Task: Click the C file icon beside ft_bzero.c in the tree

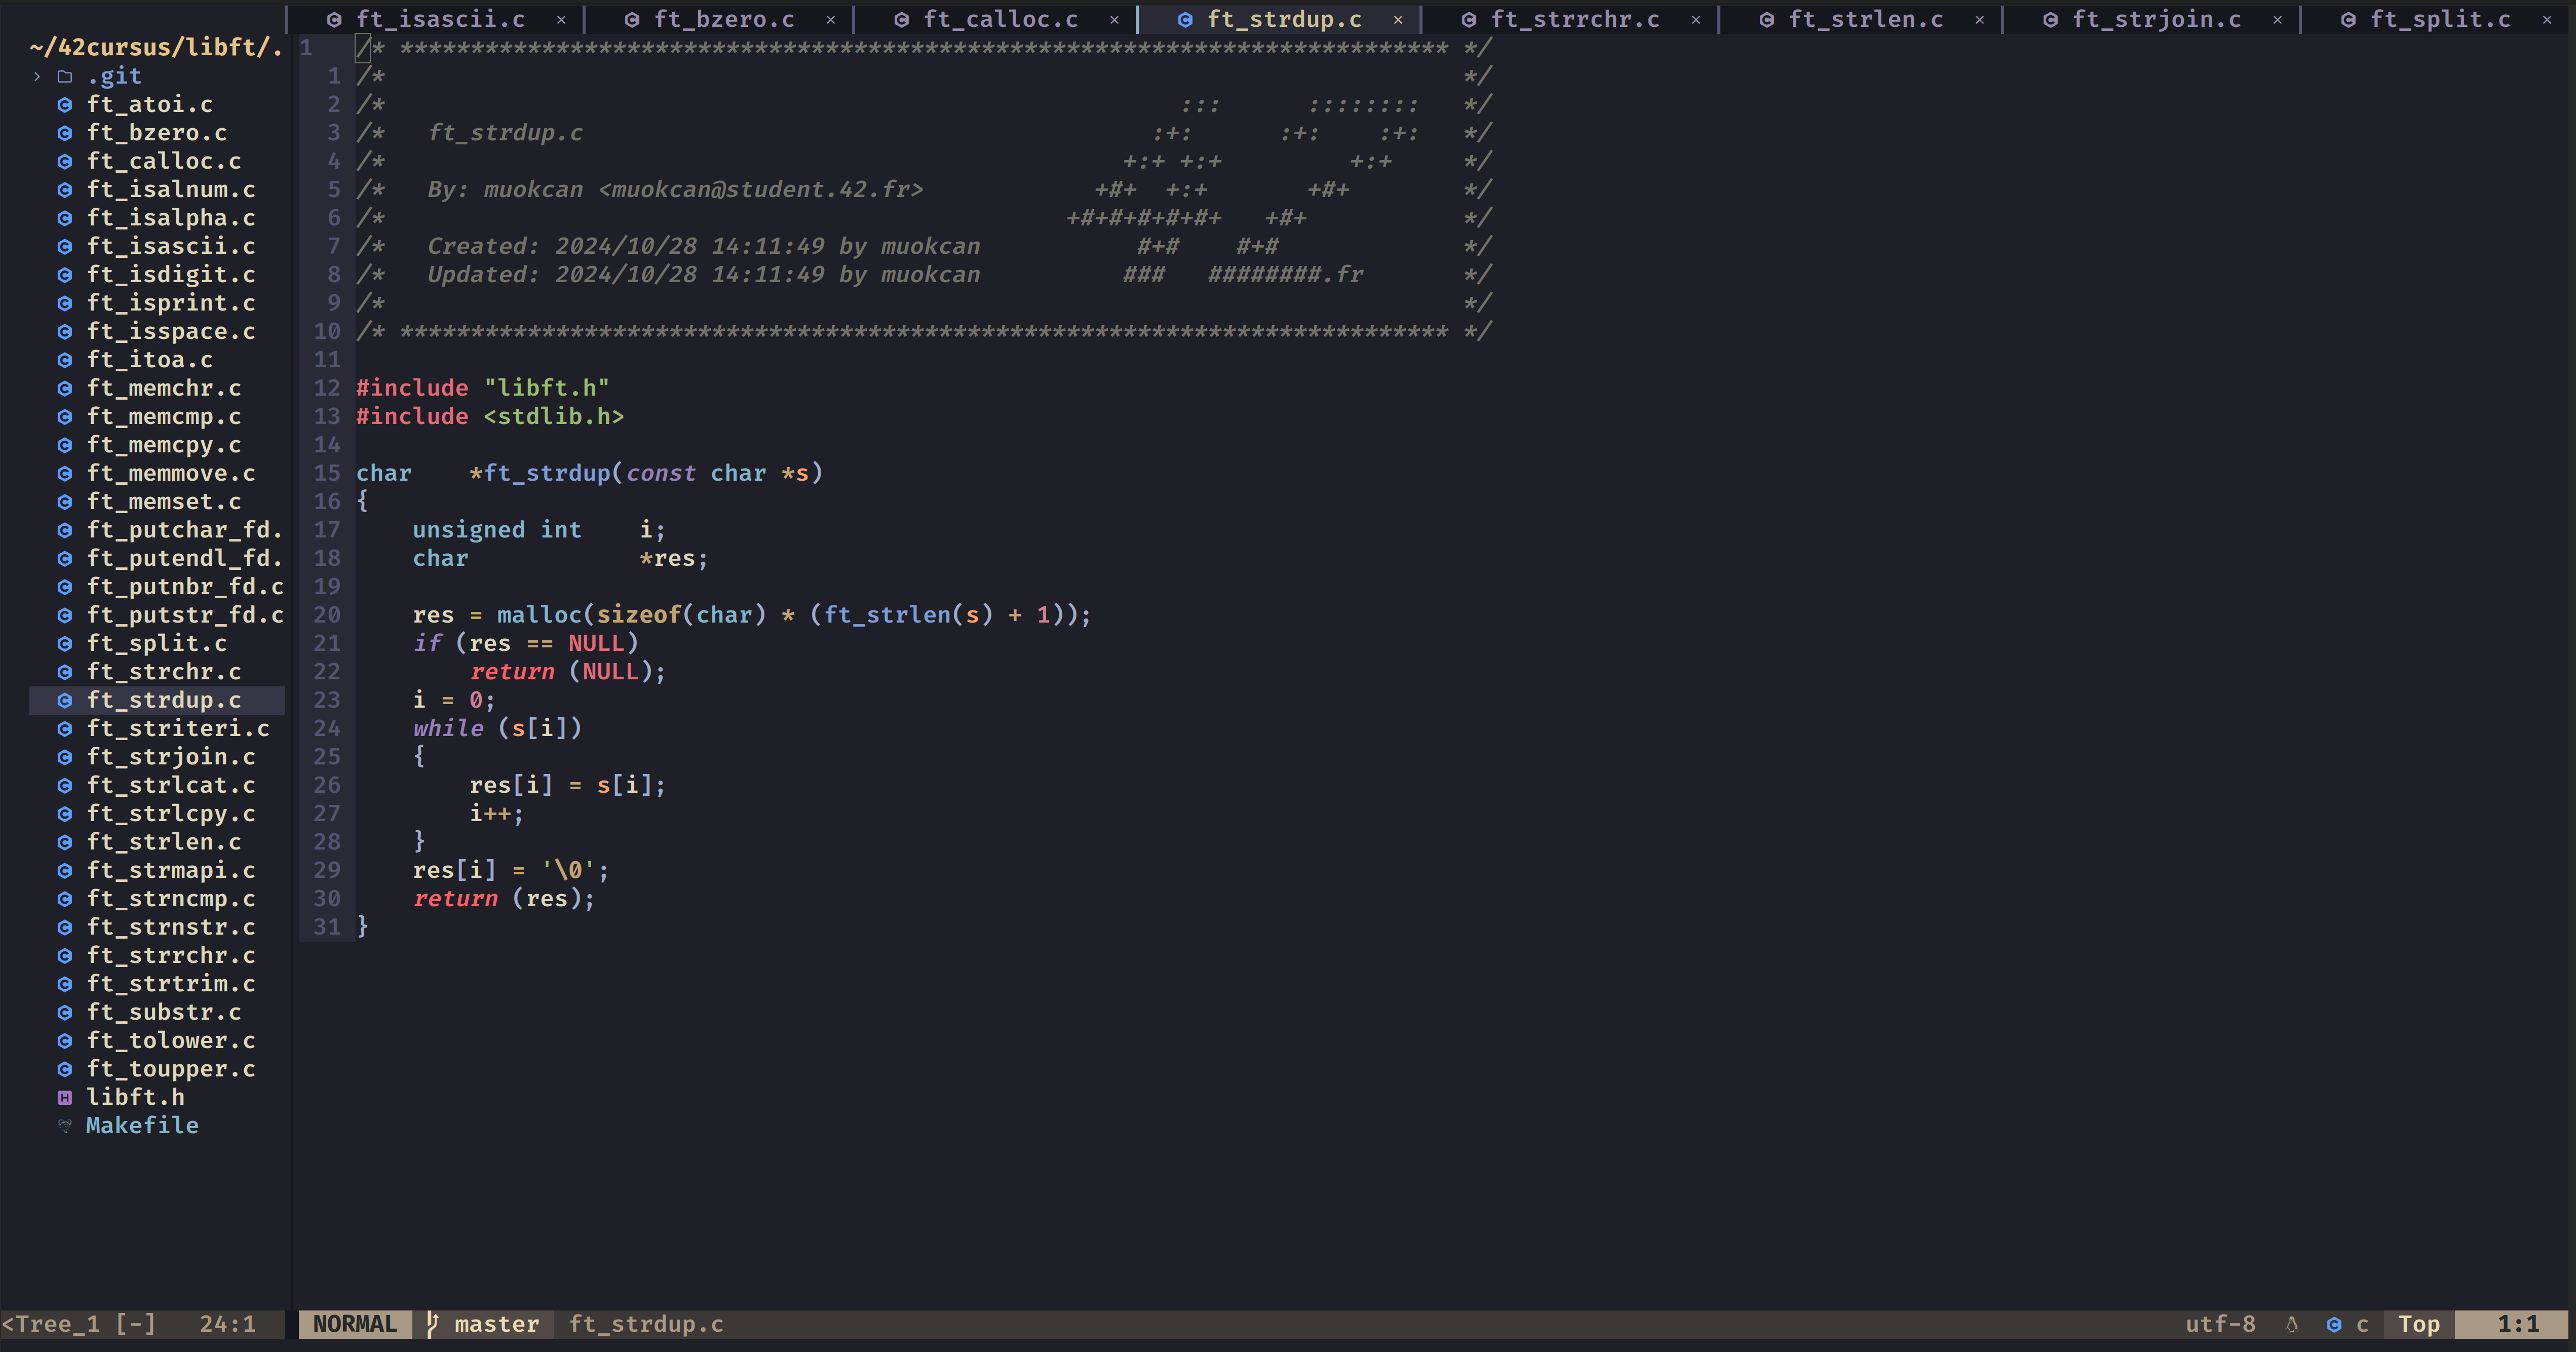Action: (65, 133)
